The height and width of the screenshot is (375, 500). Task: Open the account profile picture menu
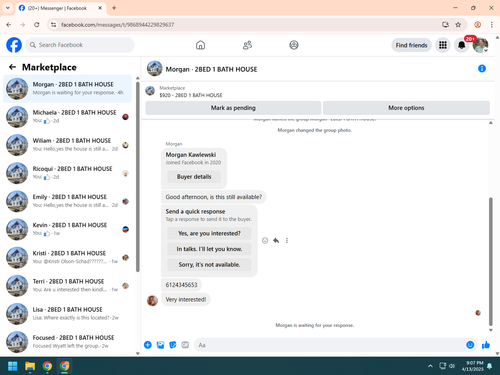(x=480, y=45)
